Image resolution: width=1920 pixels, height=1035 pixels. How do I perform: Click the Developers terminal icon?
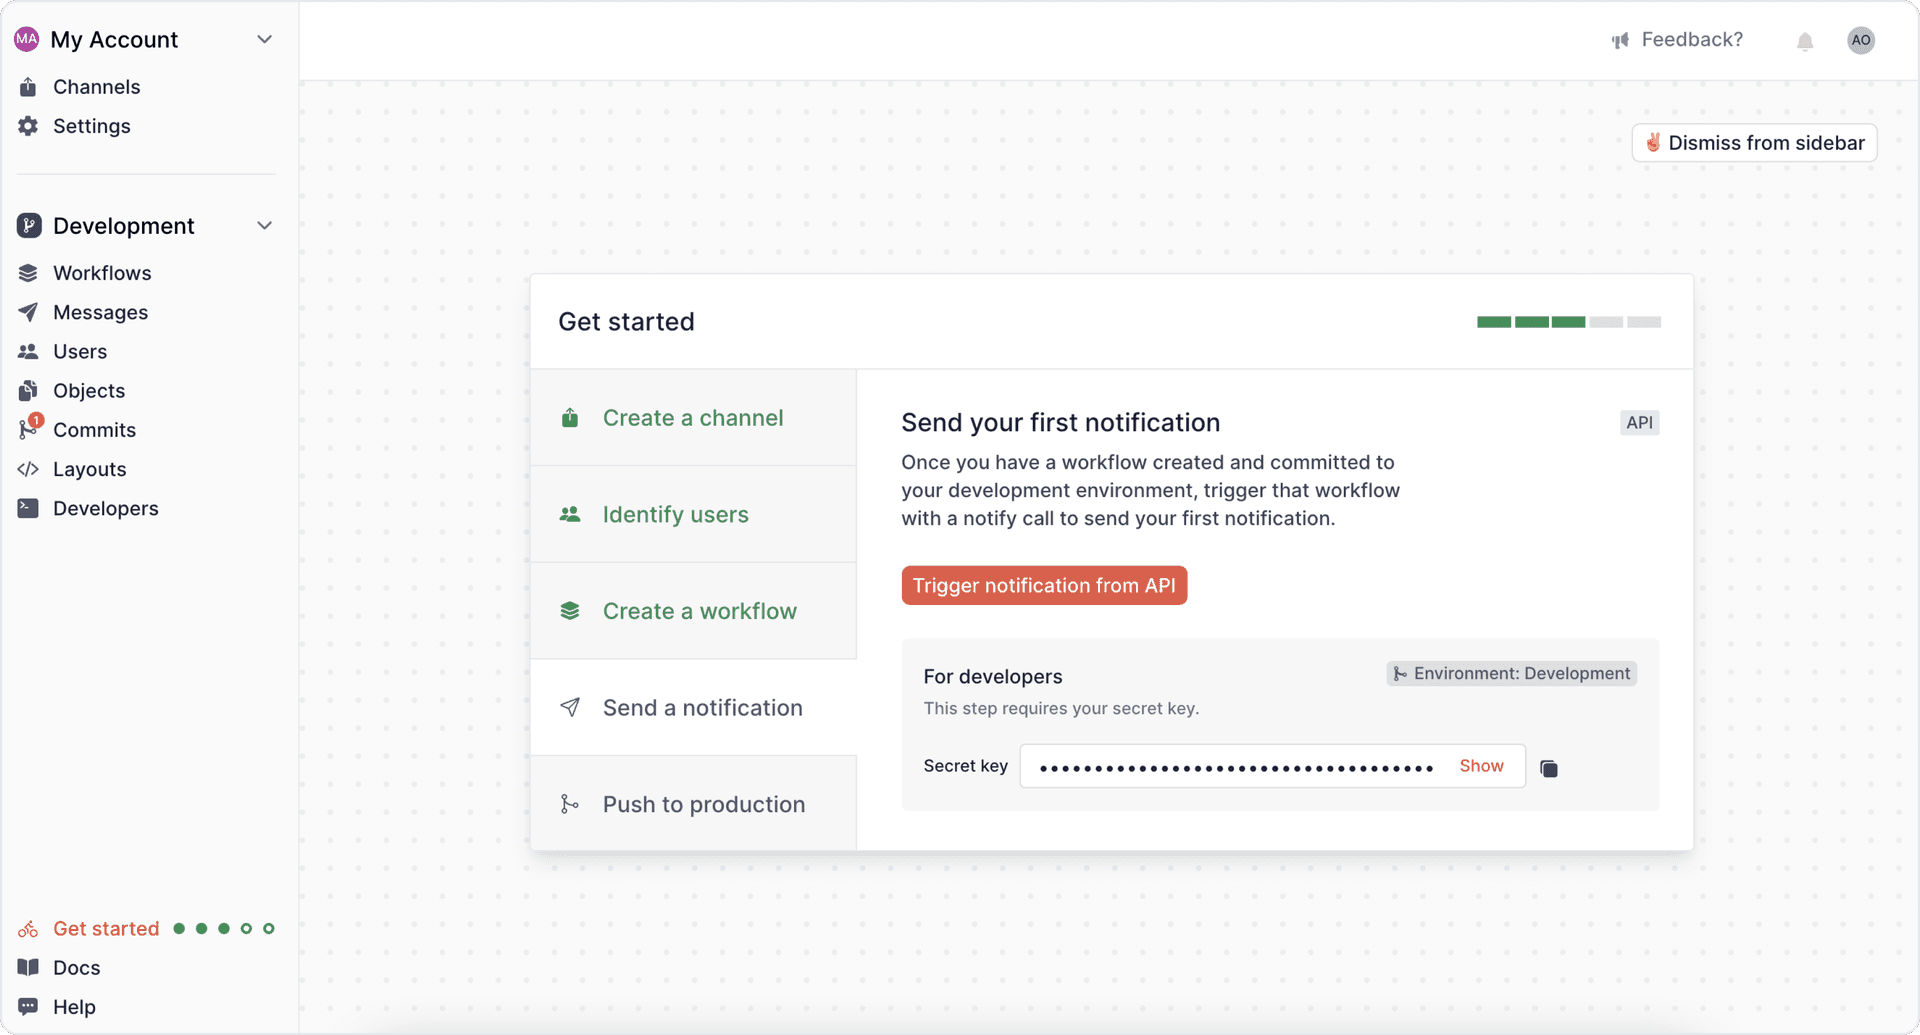coord(28,508)
